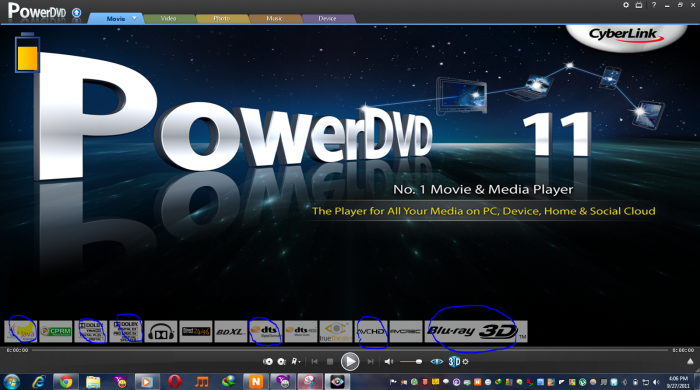This screenshot has height=390, width=700.
Task: Click the PowerDVD upgrade arrow icon
Action: [77, 12]
